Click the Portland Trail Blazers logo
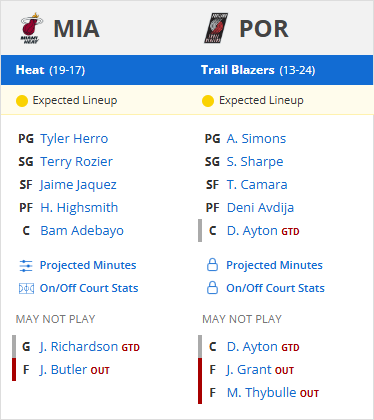 (216, 28)
